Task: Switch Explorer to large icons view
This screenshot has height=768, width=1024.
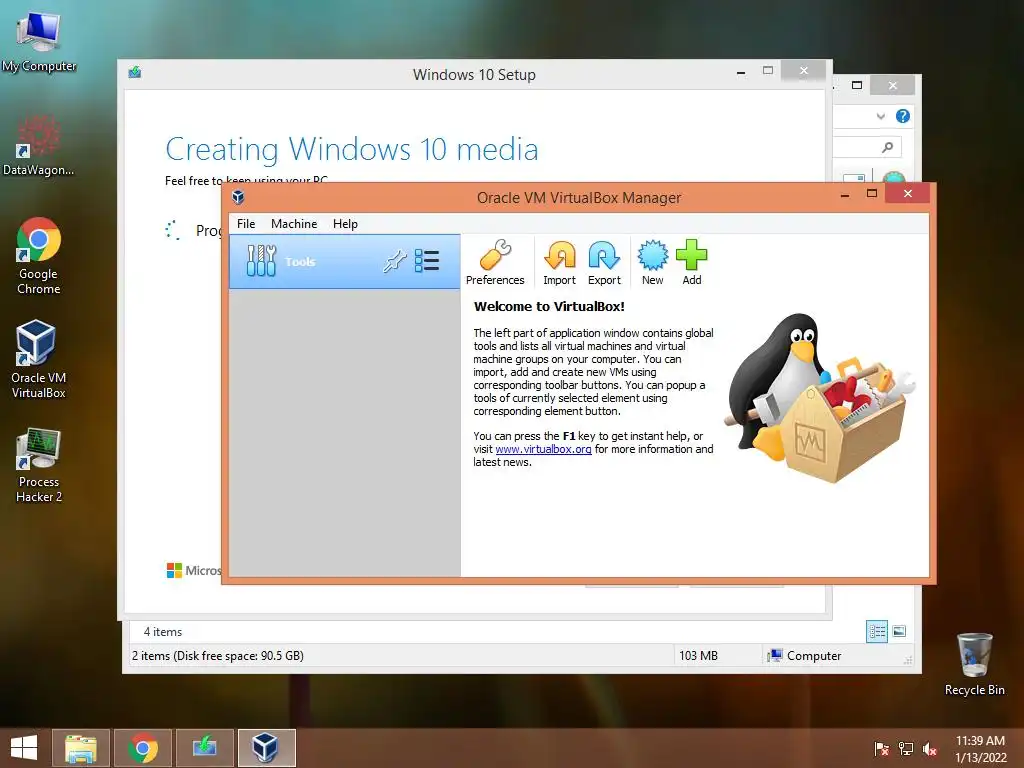Action: [899, 632]
